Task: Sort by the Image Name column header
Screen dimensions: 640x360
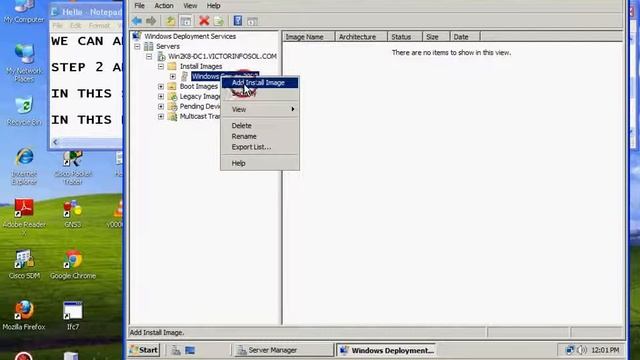Action: [x=309, y=37]
